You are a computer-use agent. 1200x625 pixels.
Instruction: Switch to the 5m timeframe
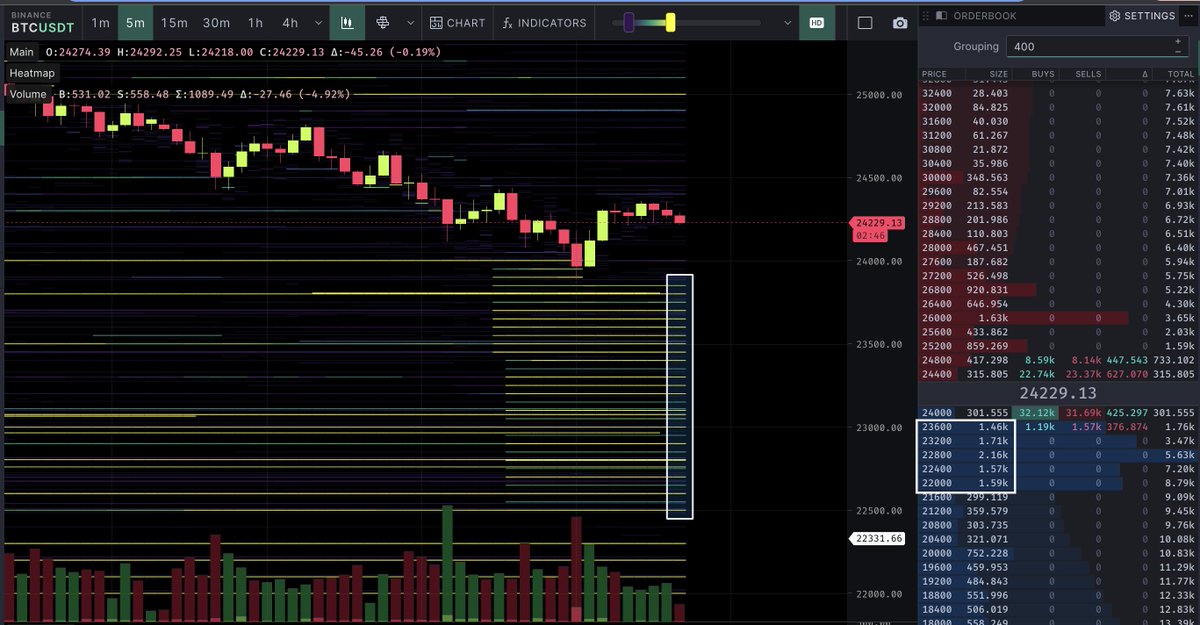[135, 22]
